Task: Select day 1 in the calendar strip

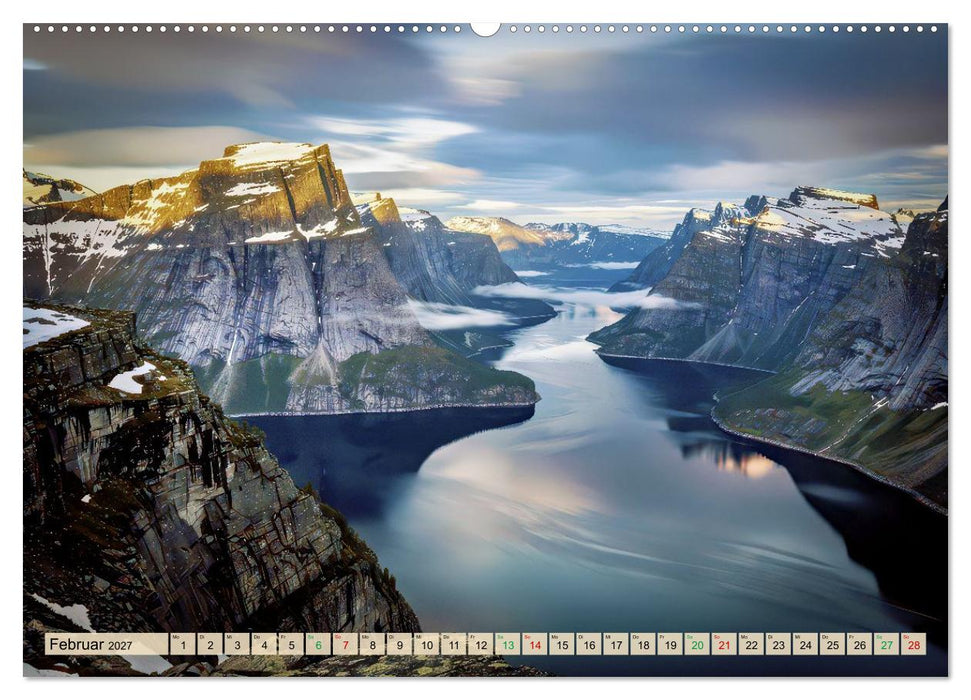Action: click(x=183, y=644)
